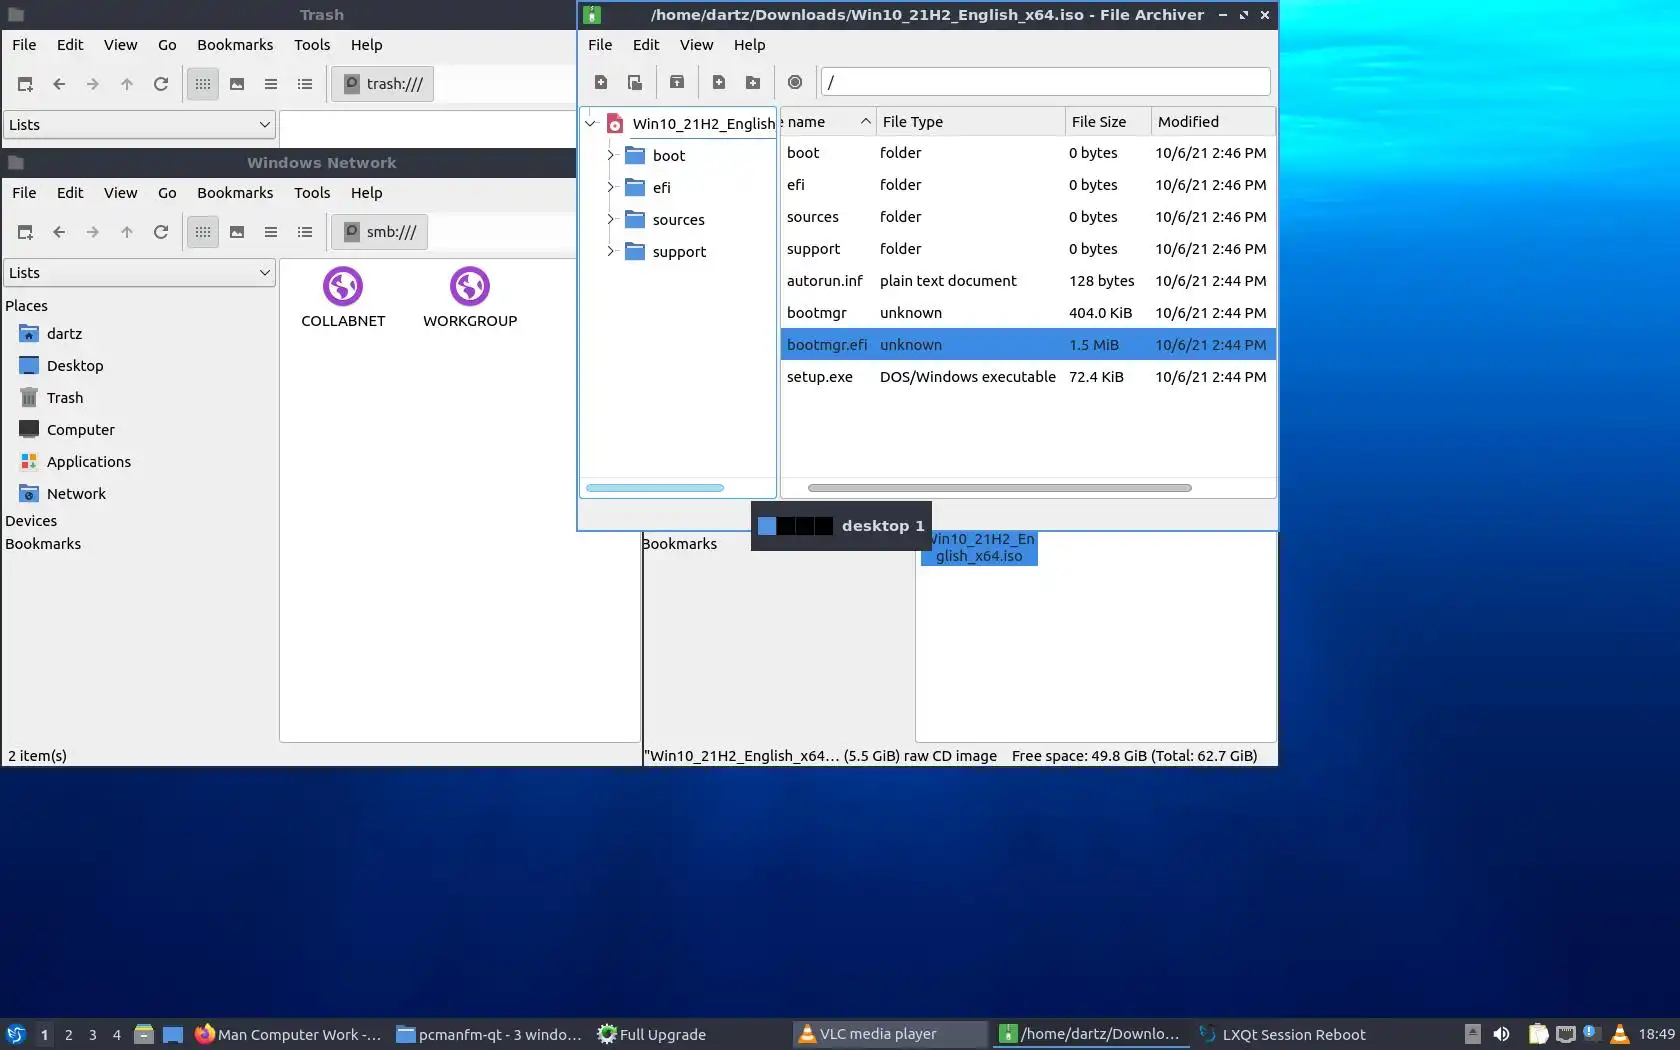This screenshot has height=1050, width=1680.
Task: Click the show desktop icon in the taskbar
Action: [173, 1035]
